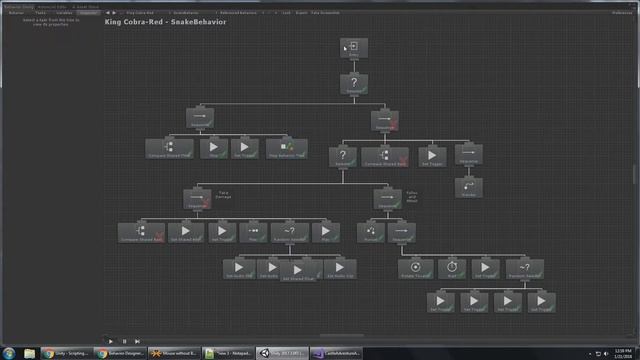This screenshot has height=360, width=640.
Task: Switch to Unity Scripting Chrome window
Action: (66, 353)
